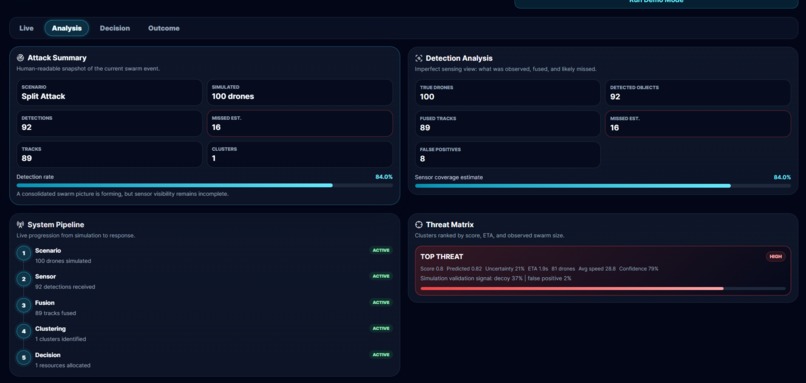Screen dimensions: 806x383
Task: Click the ACTIVE badge on Decision row
Action: [381, 354]
